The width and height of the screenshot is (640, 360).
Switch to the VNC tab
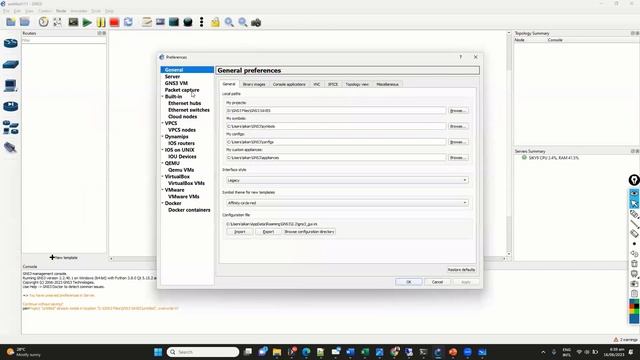click(x=317, y=84)
